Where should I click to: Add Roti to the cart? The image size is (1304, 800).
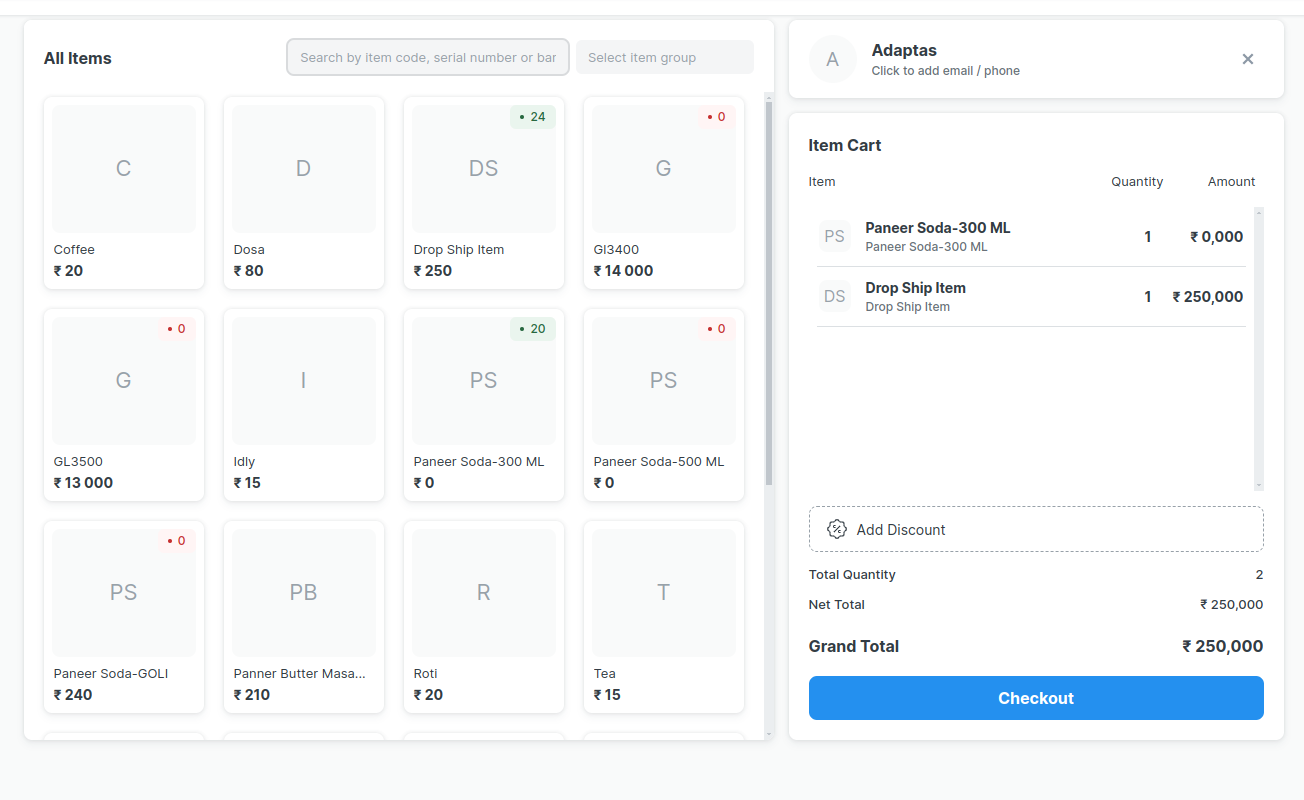click(x=484, y=617)
